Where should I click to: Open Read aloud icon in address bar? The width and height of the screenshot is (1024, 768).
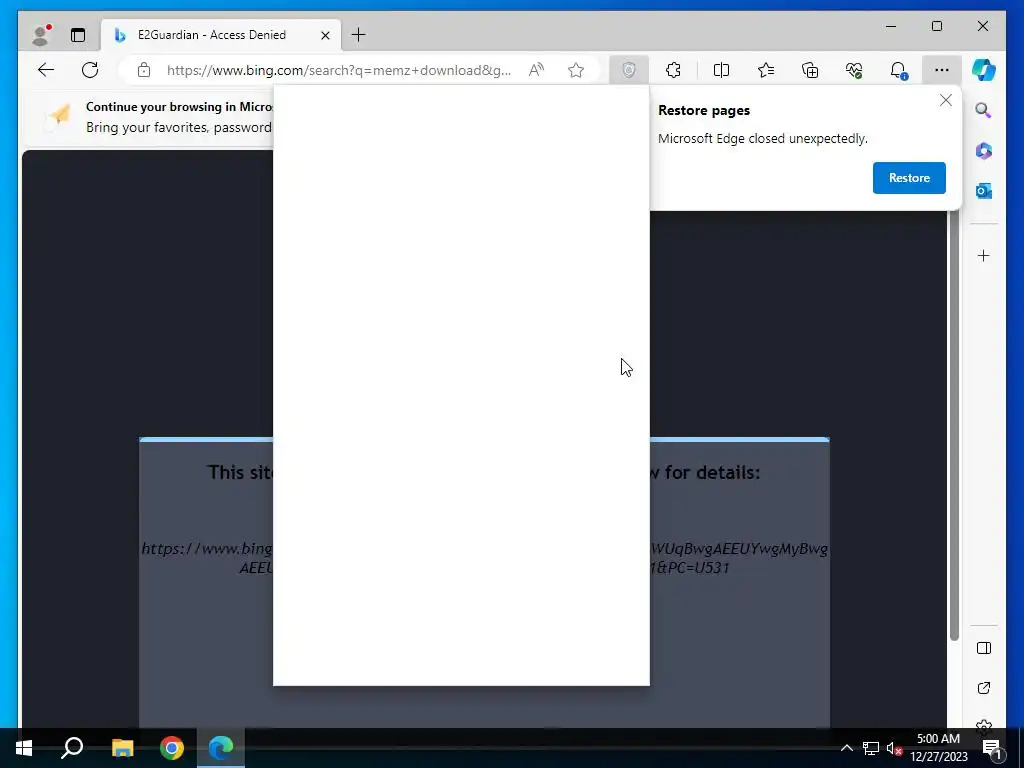tap(536, 70)
